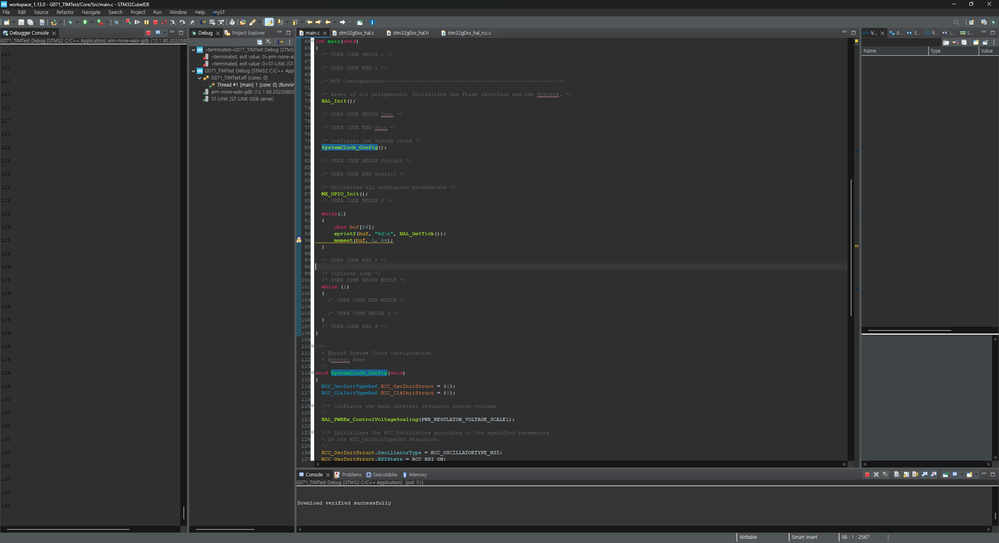This screenshot has width=999, height=543.
Task: Select the arm-none-eabi-gdb process entry
Action: (x=249, y=92)
